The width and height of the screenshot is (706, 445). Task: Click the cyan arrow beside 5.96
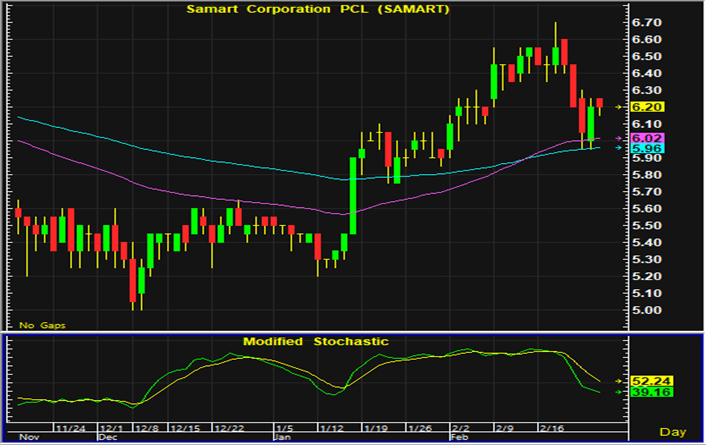(619, 148)
